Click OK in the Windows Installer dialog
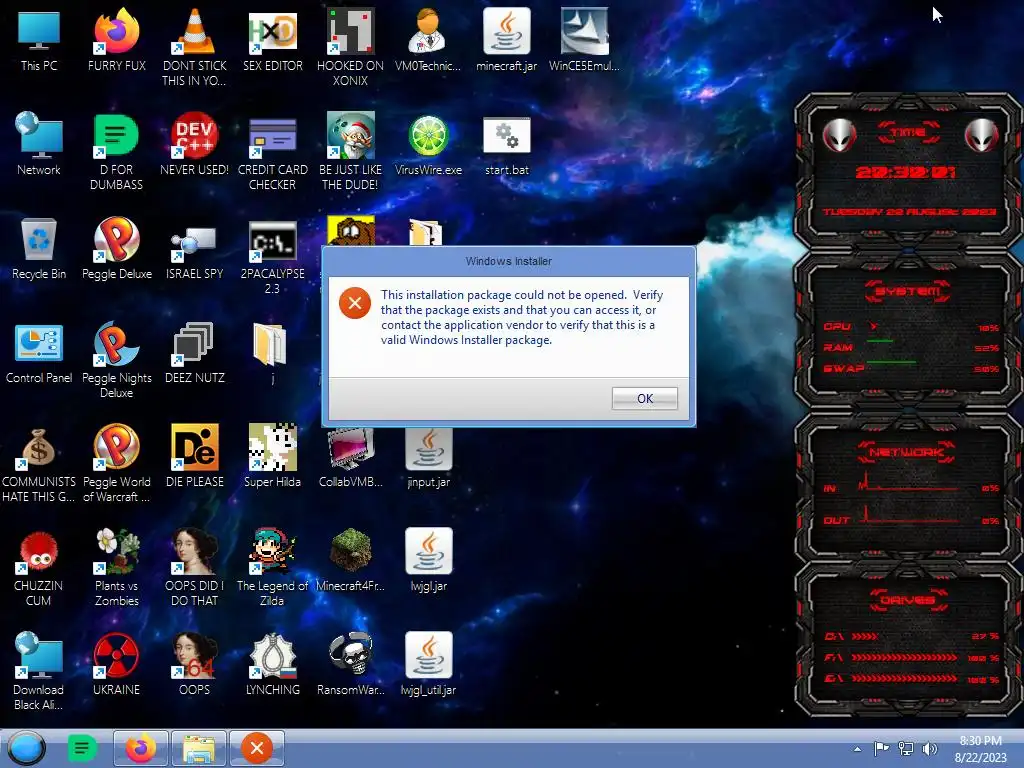 click(645, 398)
